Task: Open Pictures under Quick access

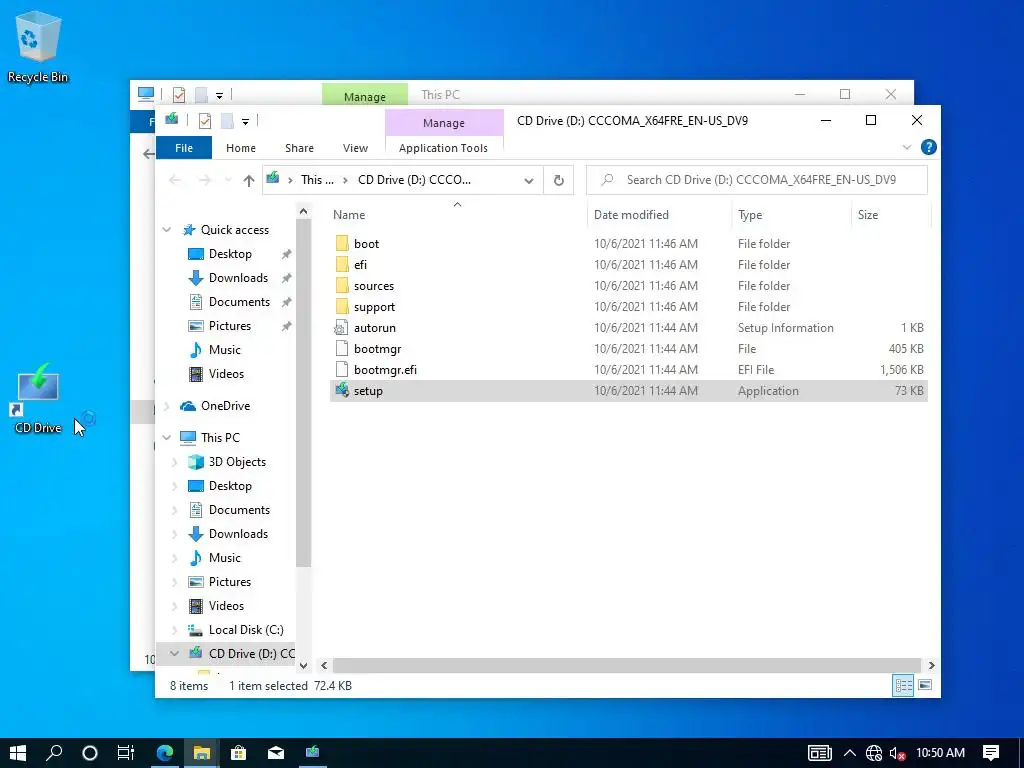Action: (229, 326)
